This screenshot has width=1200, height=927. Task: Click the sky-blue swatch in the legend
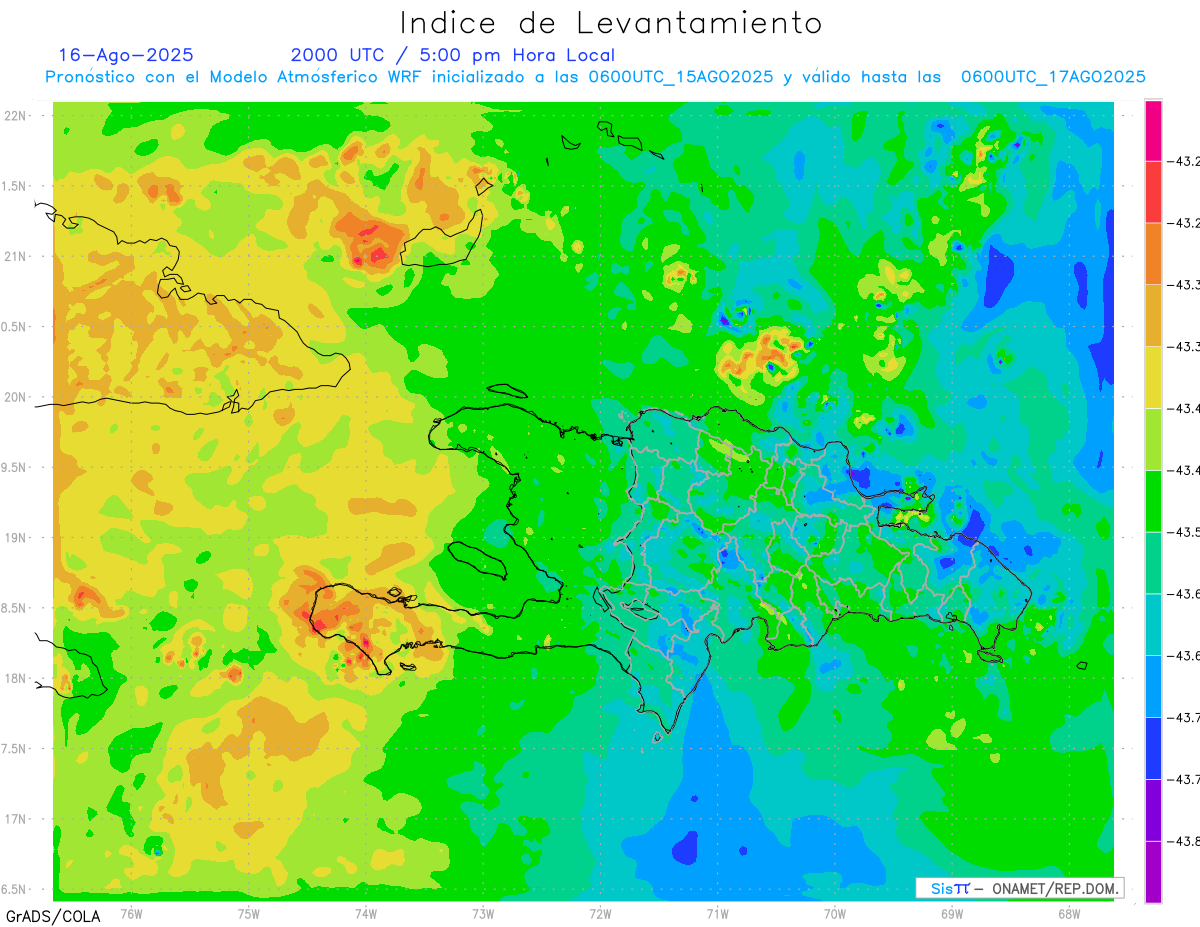(1153, 686)
